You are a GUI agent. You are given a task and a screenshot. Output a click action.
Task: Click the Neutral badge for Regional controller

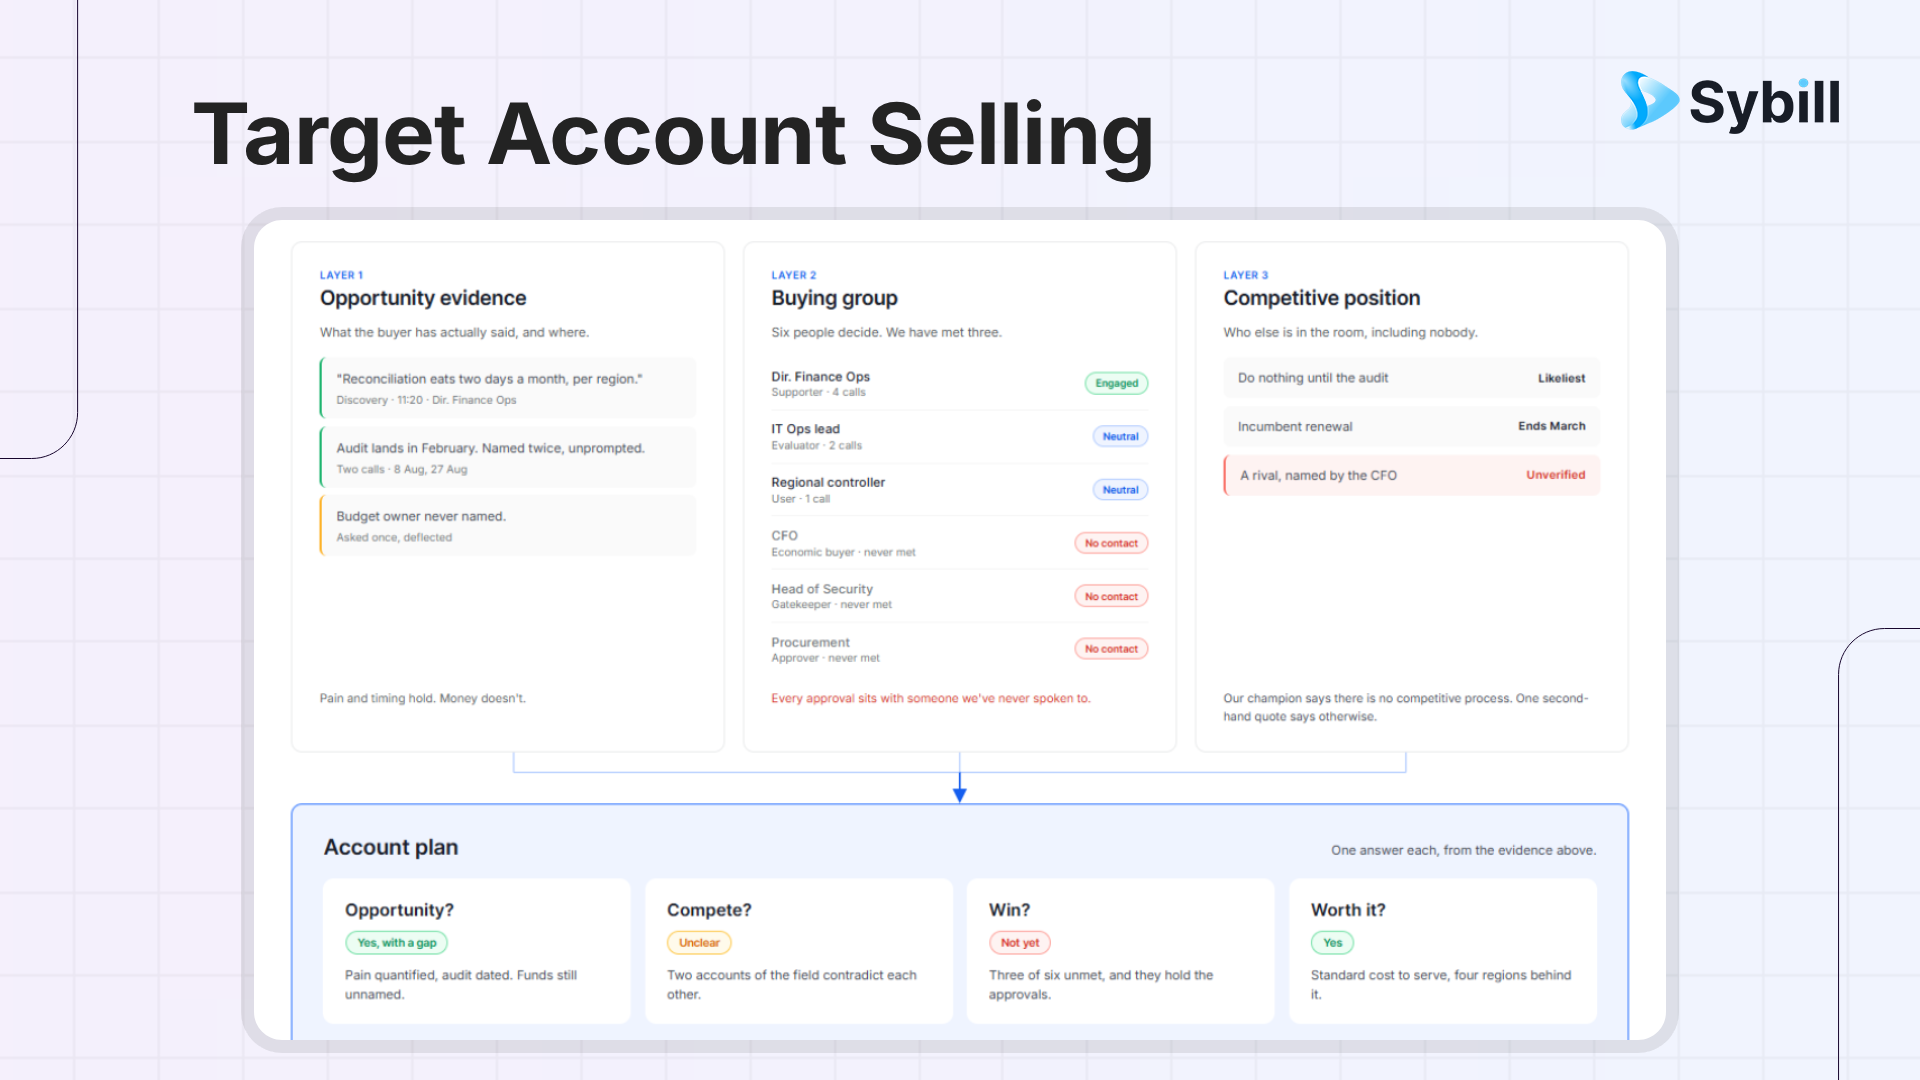tap(1120, 490)
